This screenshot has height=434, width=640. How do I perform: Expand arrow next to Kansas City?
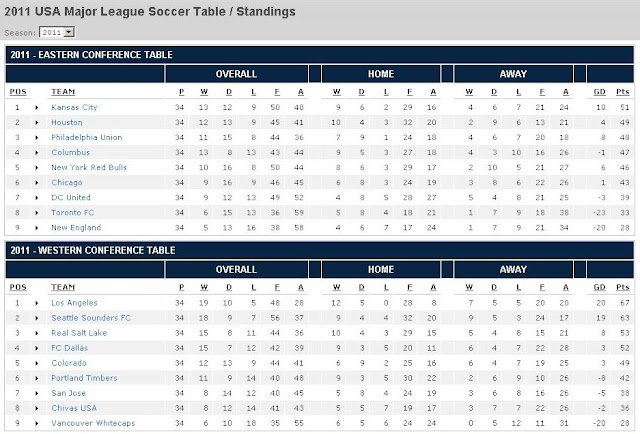click(37, 108)
